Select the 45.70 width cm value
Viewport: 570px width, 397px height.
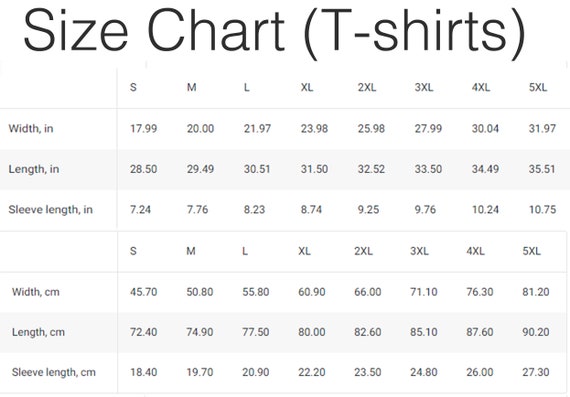(x=144, y=292)
